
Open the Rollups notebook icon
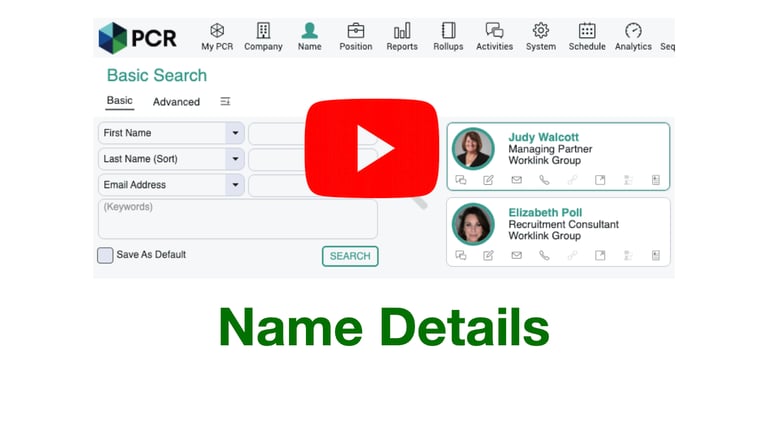(x=448, y=31)
